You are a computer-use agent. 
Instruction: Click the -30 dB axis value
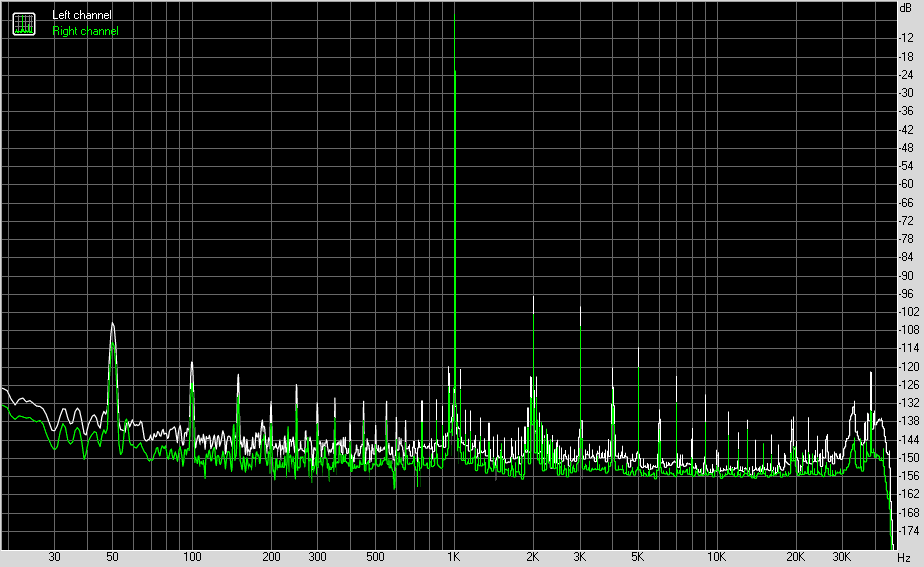906,93
